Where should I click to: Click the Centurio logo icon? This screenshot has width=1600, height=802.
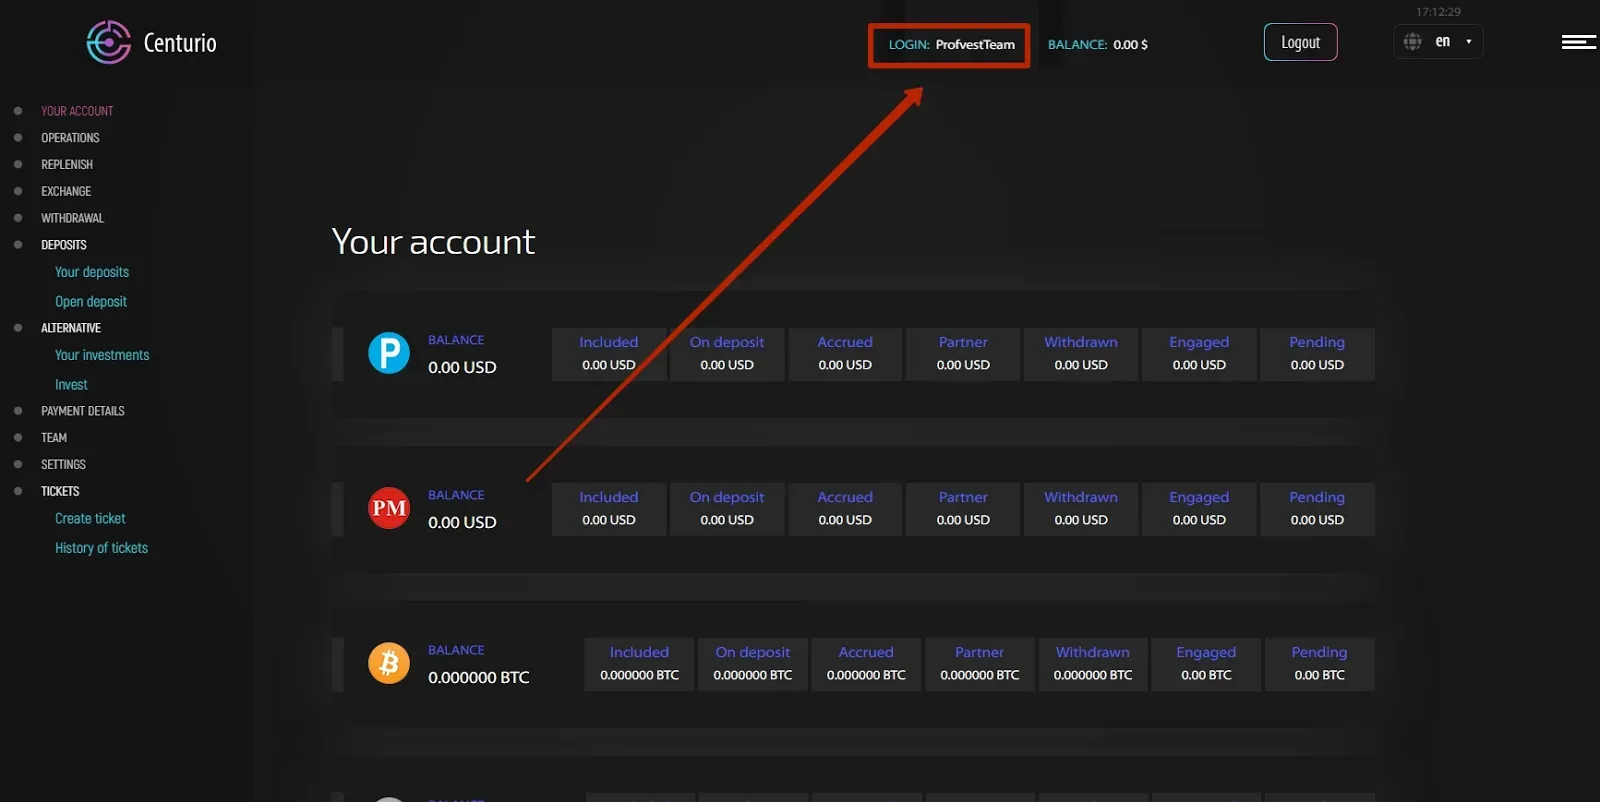pos(108,42)
